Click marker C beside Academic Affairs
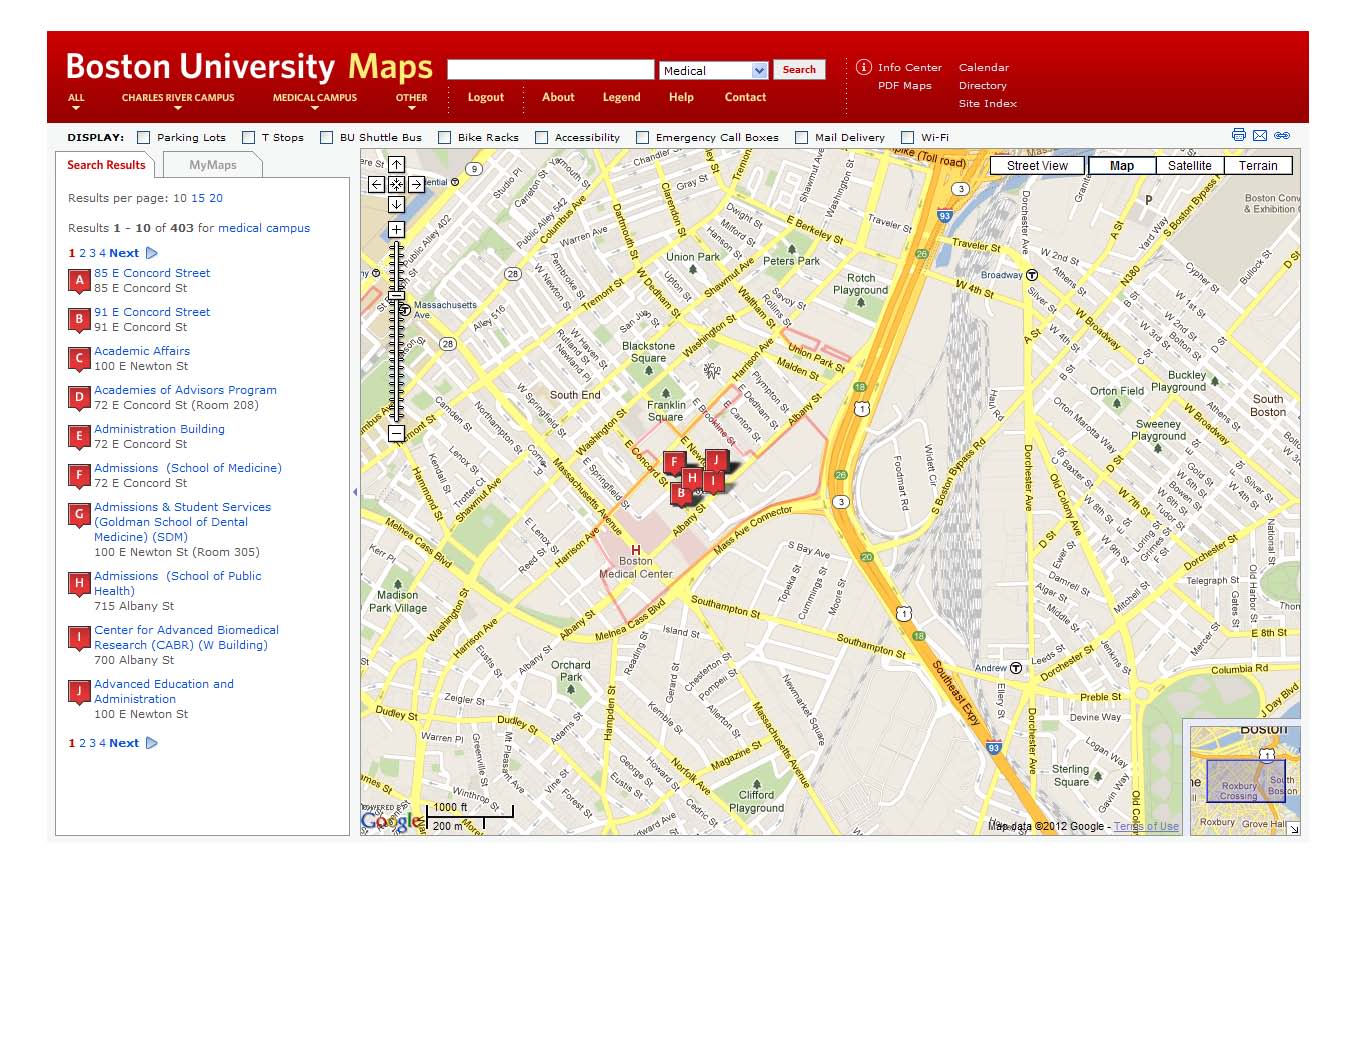 pos(79,360)
